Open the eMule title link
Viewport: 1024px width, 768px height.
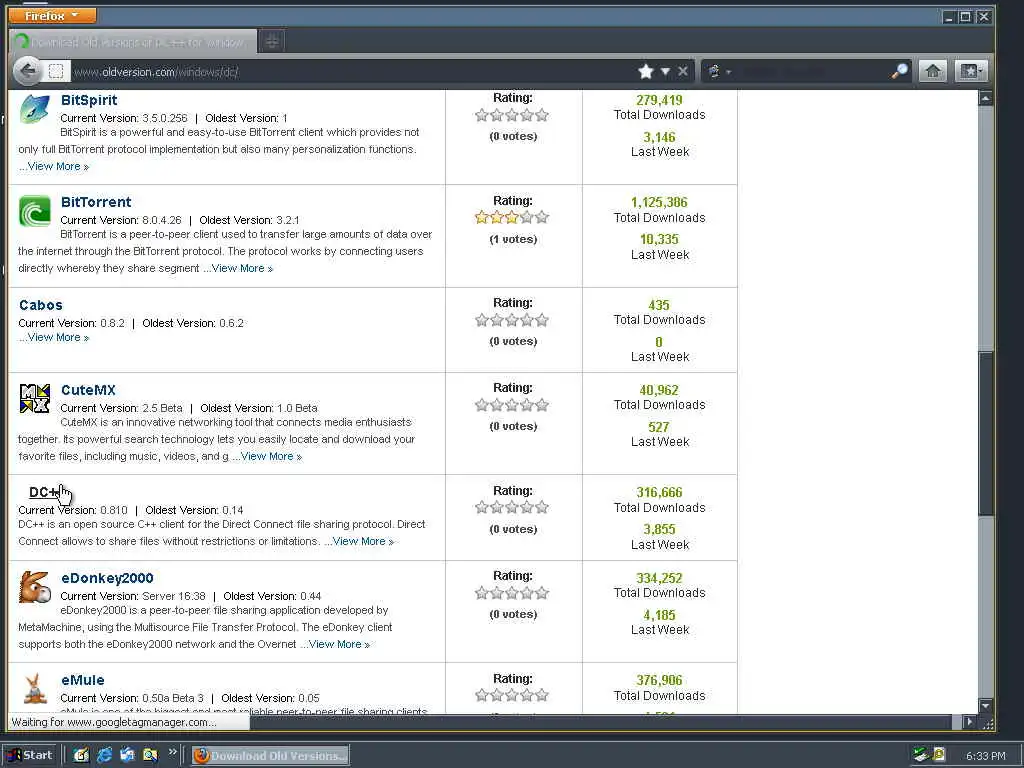83,680
